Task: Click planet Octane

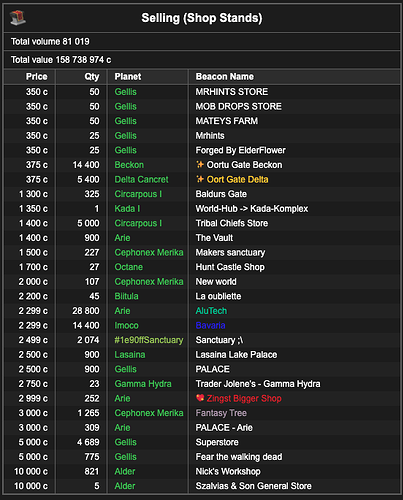Action: point(129,267)
